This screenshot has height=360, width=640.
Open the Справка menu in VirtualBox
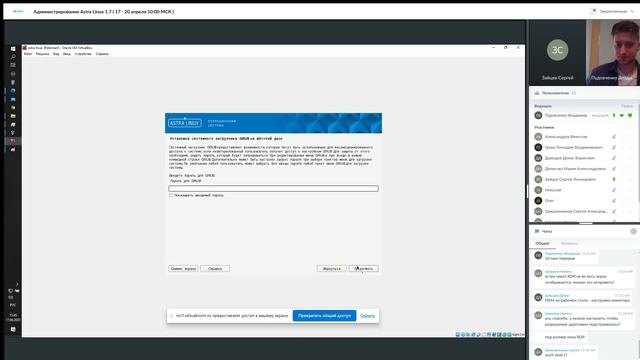[x=102, y=54]
